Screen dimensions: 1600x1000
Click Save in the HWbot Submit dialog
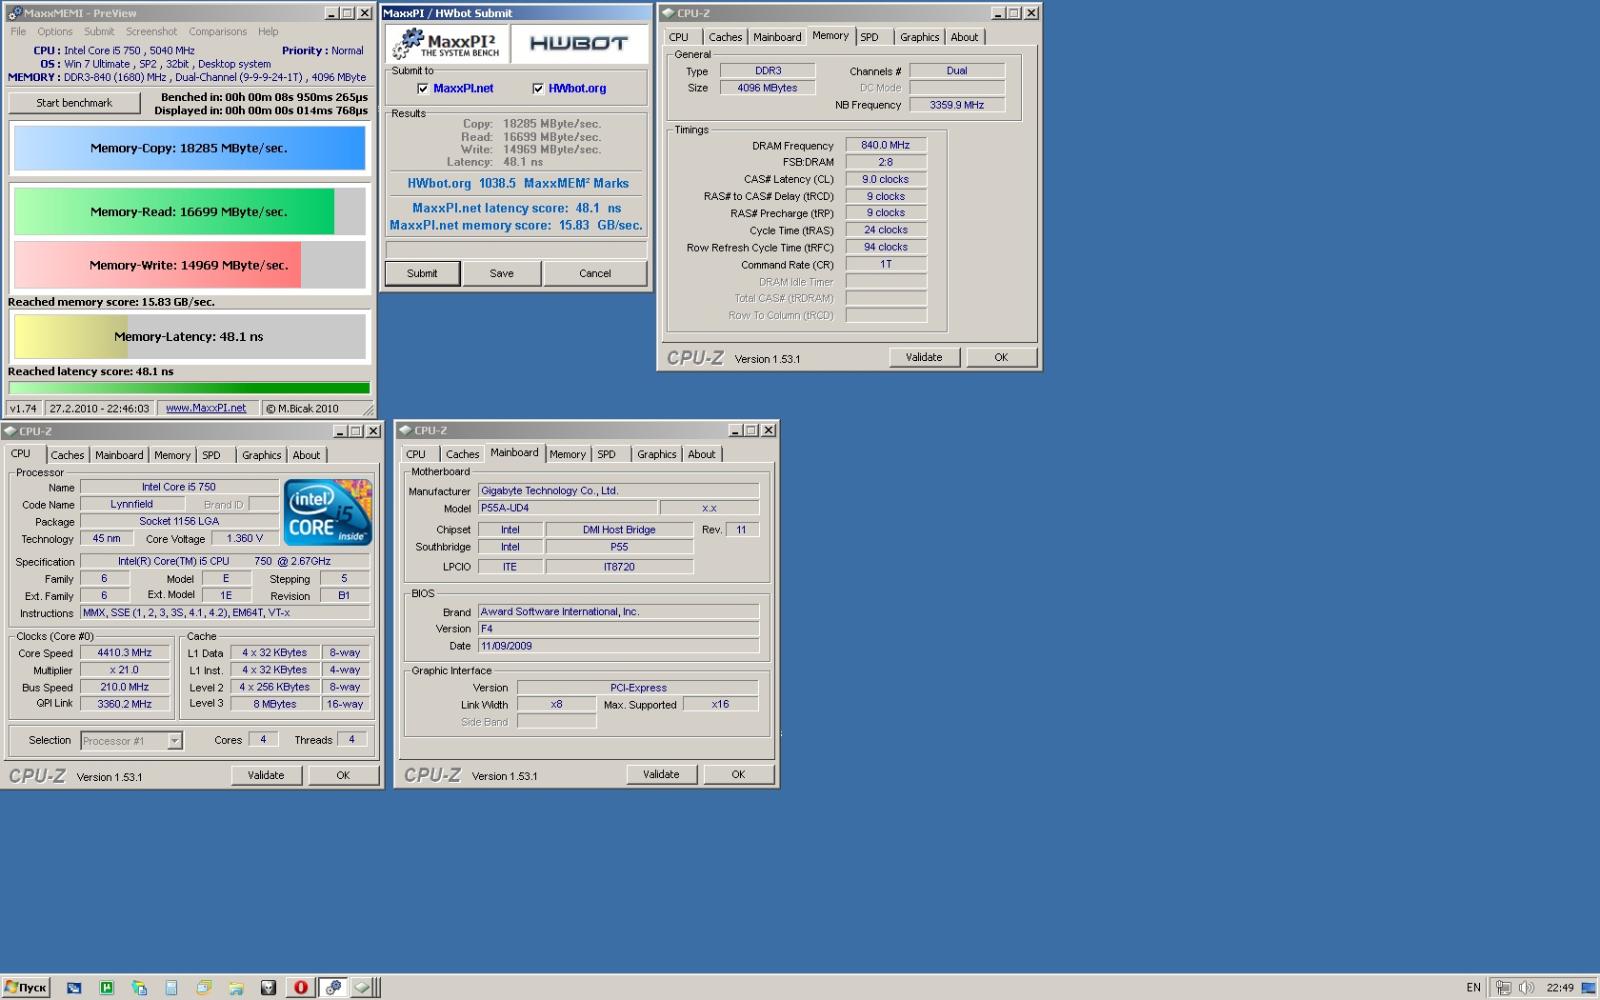(x=502, y=273)
